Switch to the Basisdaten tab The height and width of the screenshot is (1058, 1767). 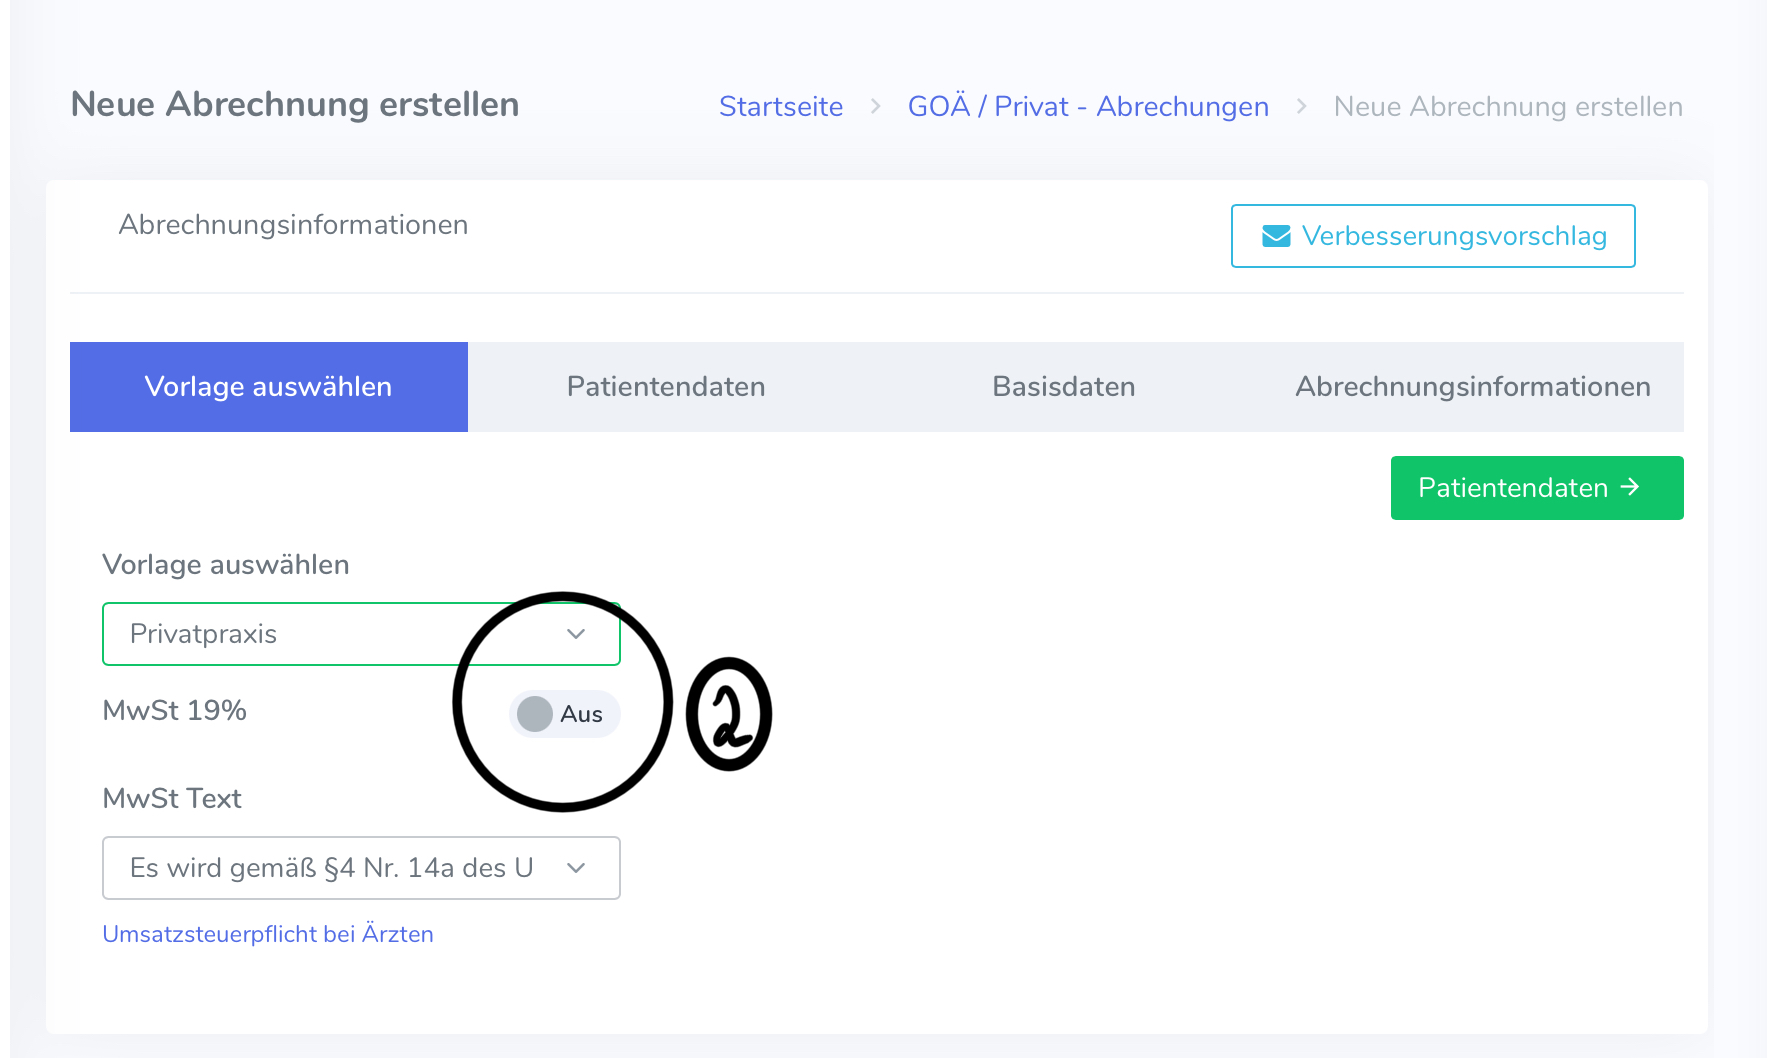[1063, 387]
